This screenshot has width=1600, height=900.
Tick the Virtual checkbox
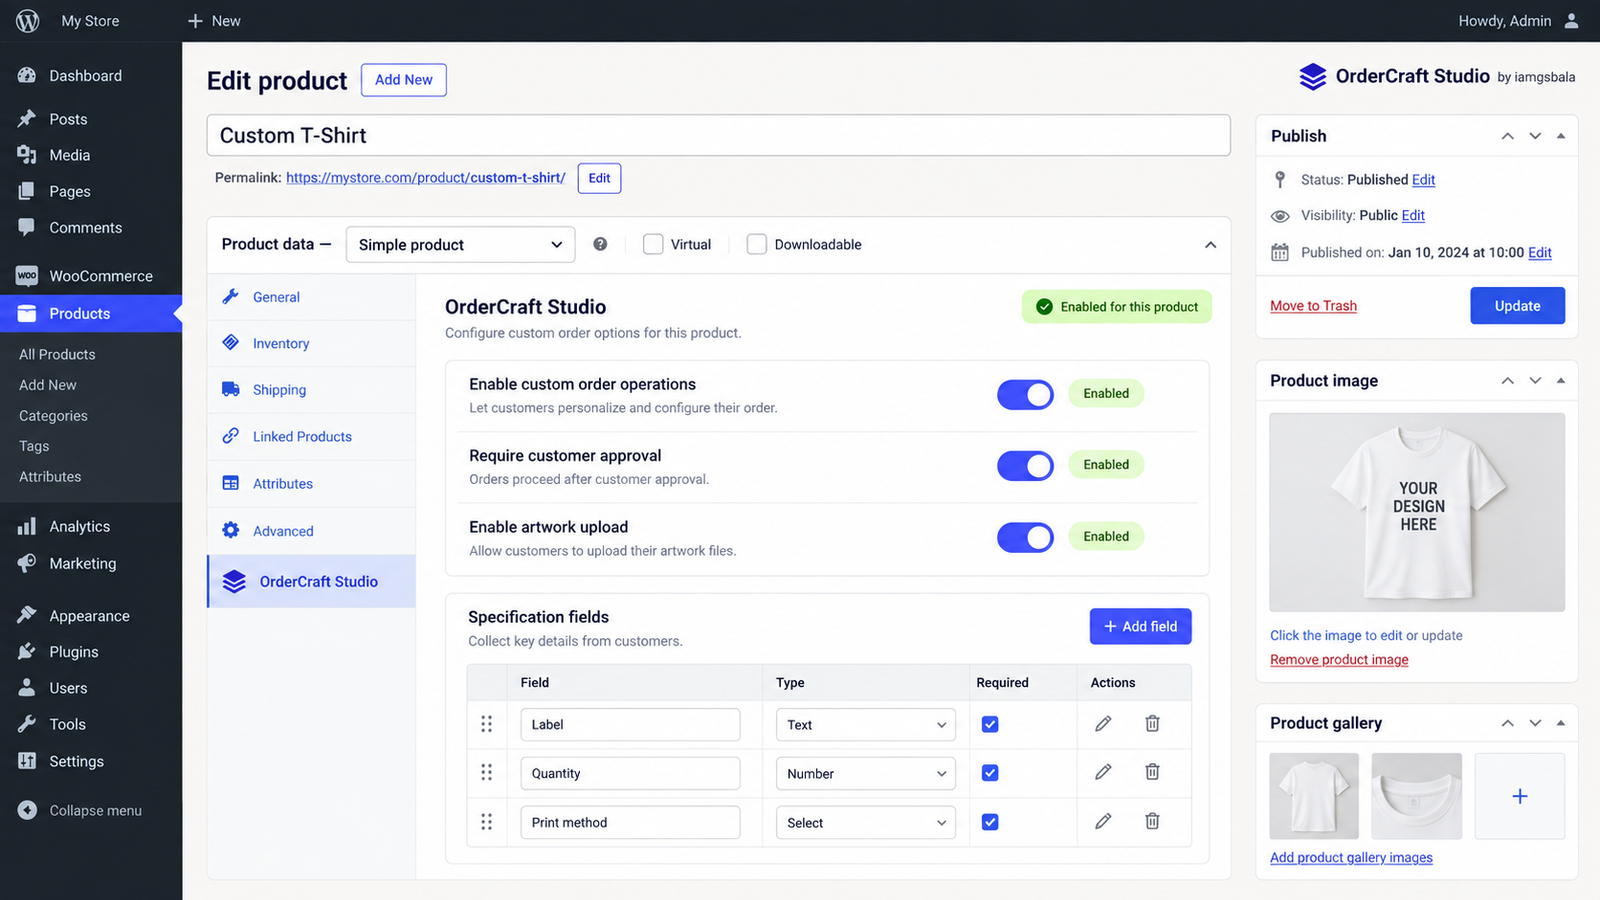tap(653, 244)
